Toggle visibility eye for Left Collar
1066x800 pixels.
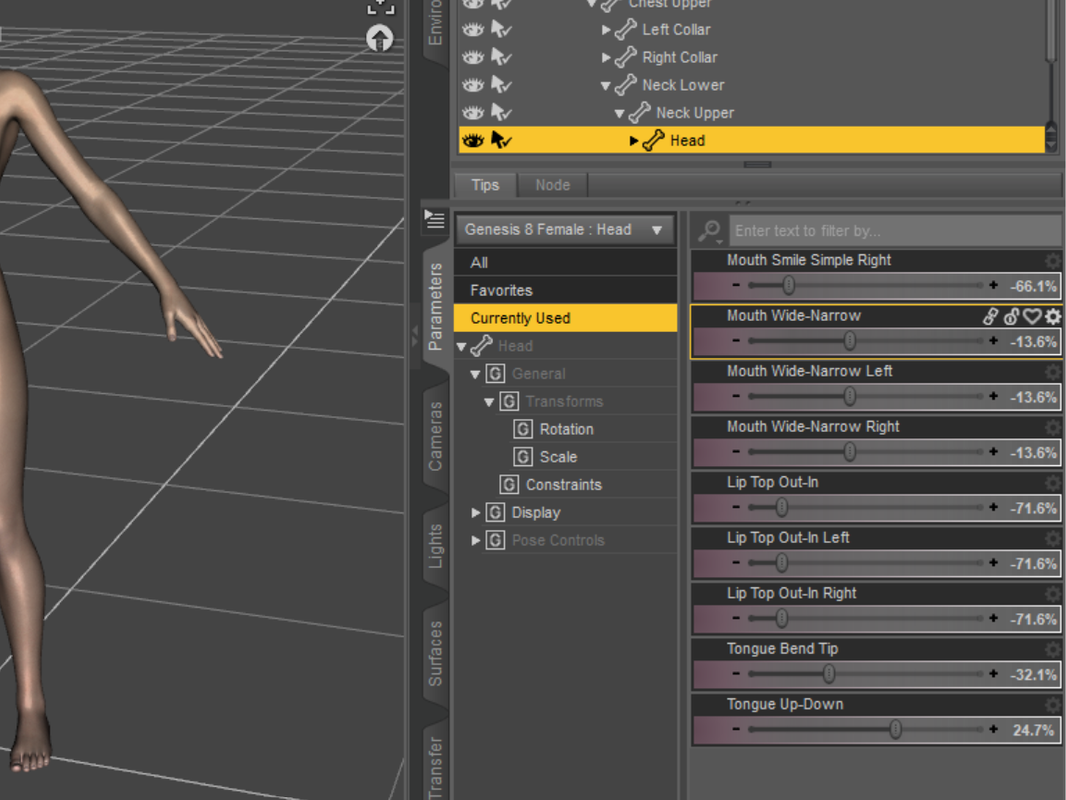473,29
